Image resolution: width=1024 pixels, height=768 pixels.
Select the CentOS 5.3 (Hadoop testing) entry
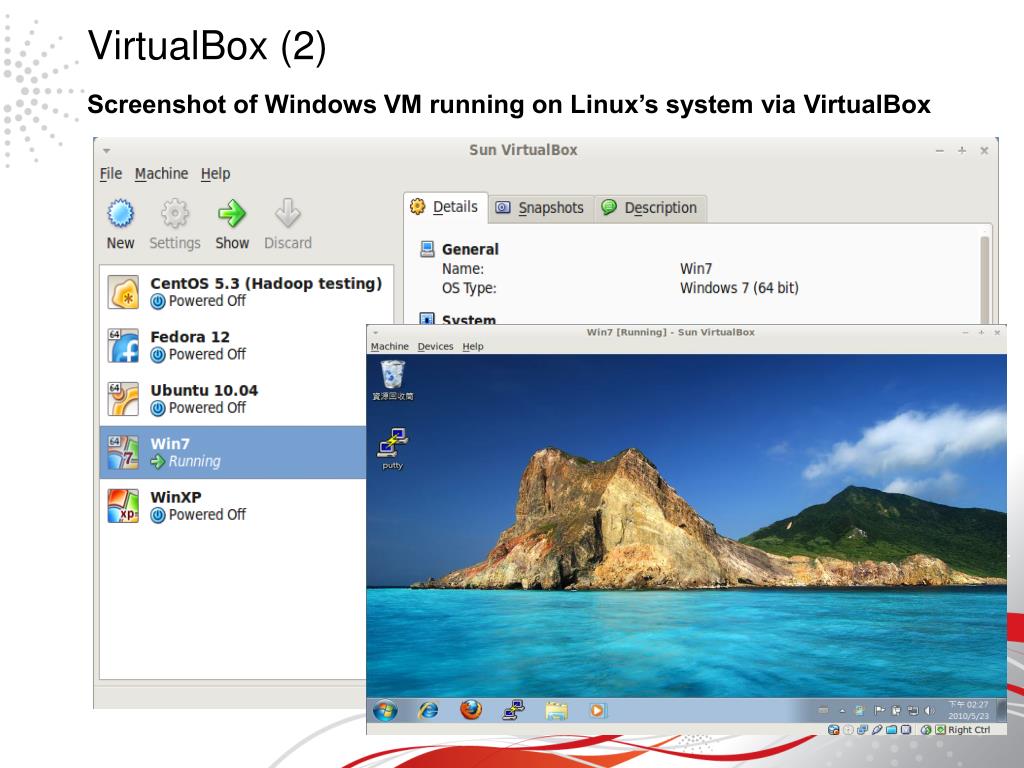click(247, 291)
